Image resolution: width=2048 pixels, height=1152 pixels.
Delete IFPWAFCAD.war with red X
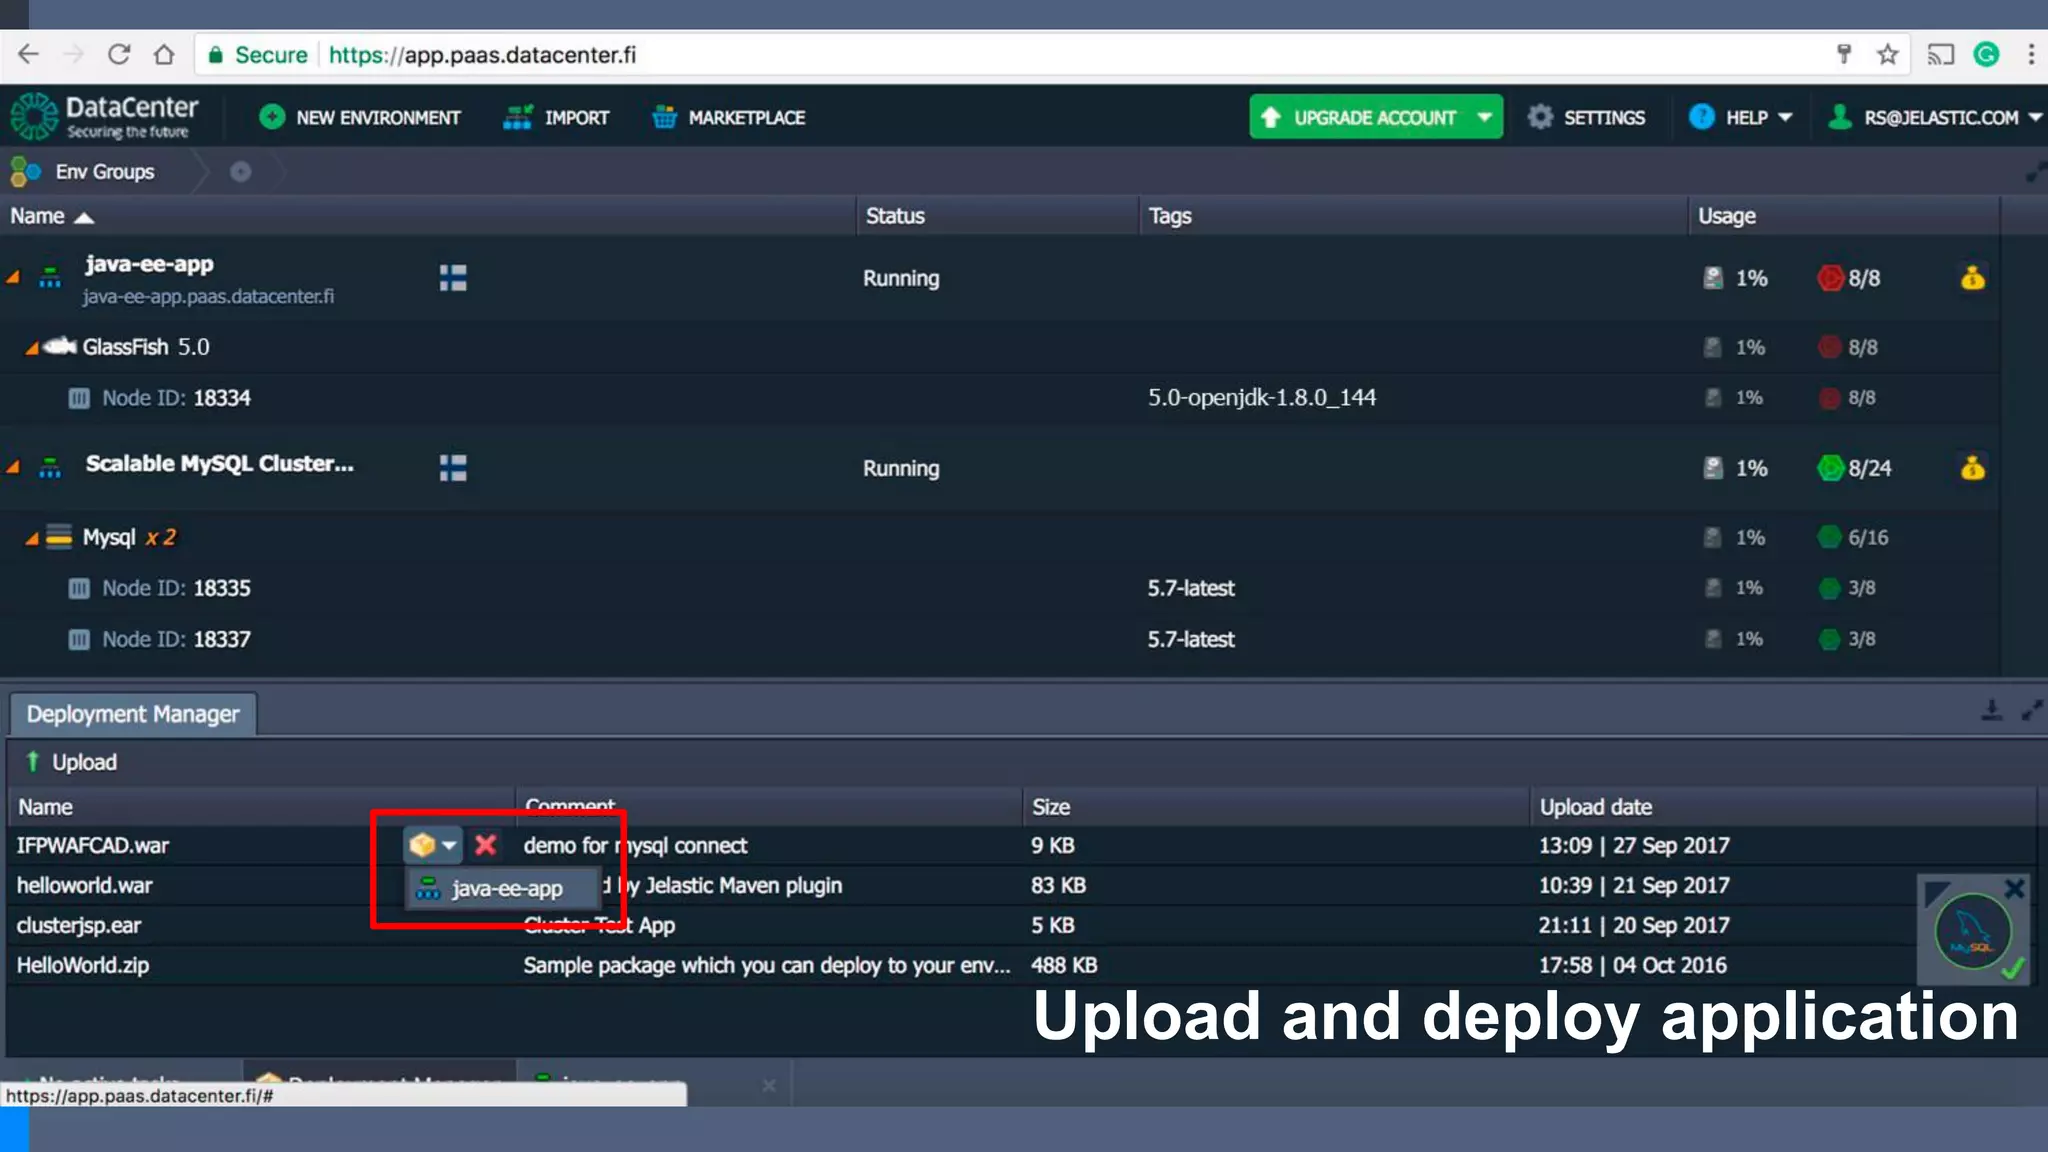point(486,845)
